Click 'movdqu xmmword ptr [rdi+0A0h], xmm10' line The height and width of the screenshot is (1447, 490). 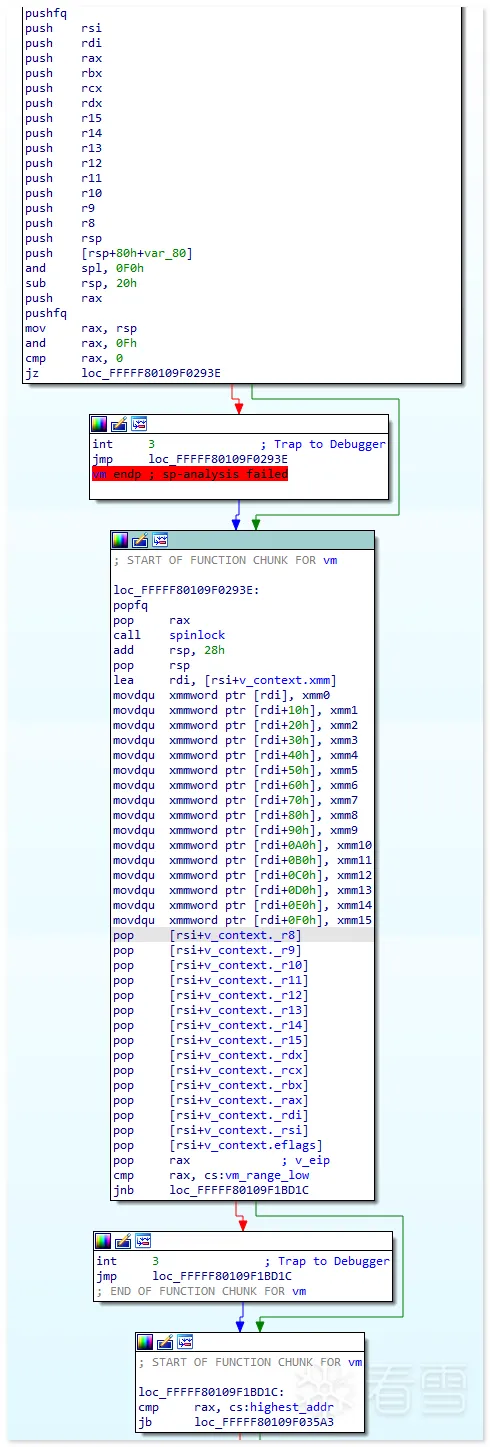243,845
